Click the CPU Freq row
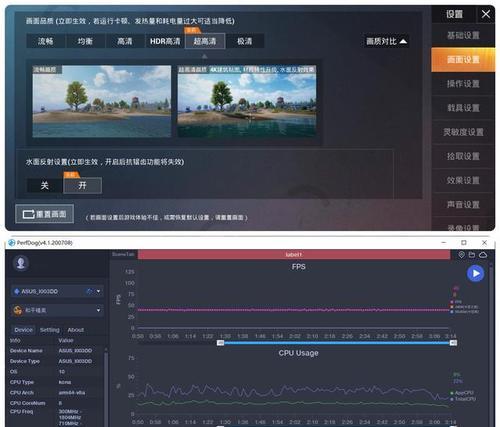The image size is (500, 427). 56,417
